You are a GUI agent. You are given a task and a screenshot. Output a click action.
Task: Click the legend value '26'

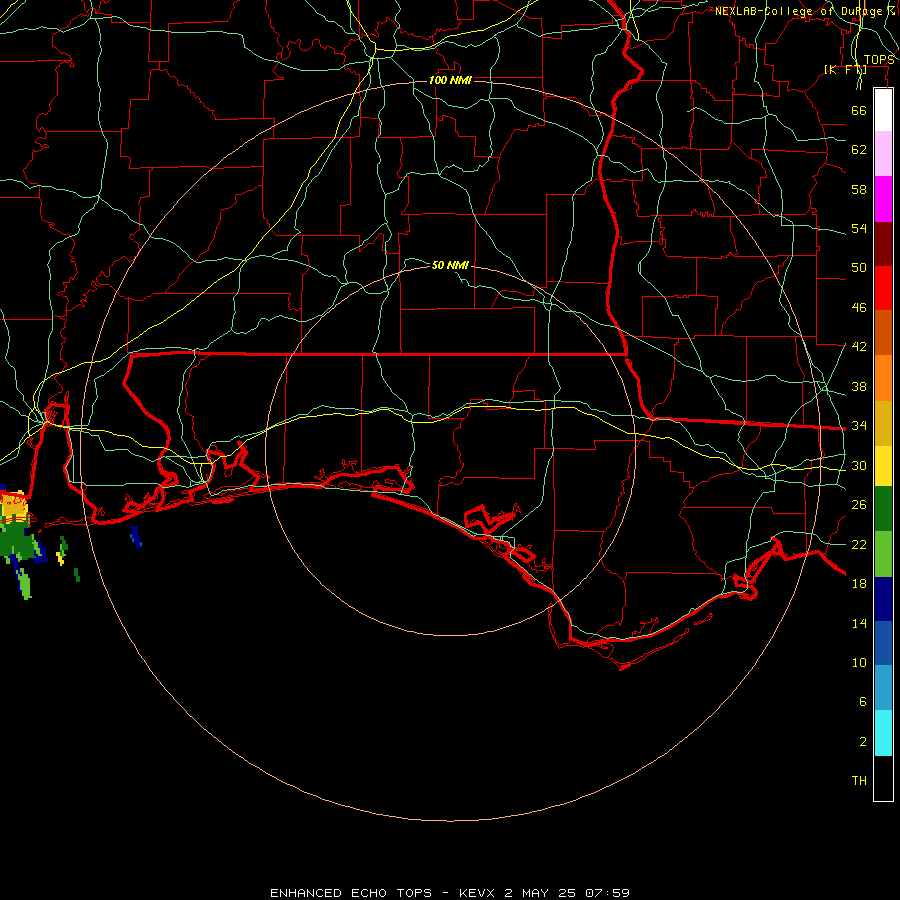coord(859,505)
